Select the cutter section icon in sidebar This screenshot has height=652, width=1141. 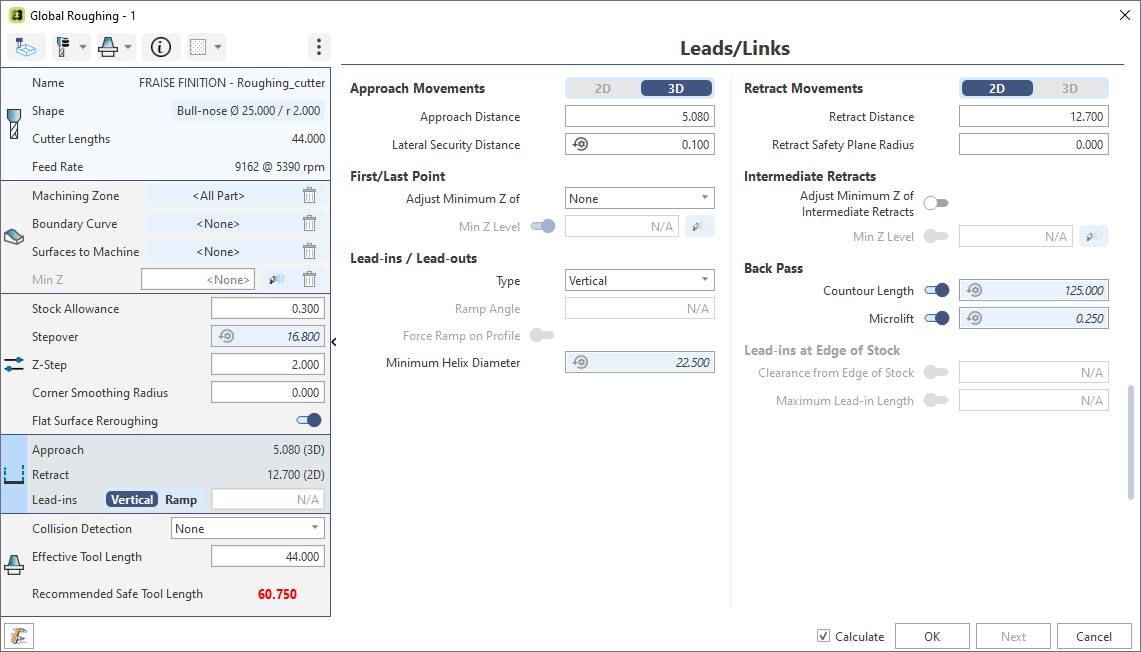click(13, 124)
